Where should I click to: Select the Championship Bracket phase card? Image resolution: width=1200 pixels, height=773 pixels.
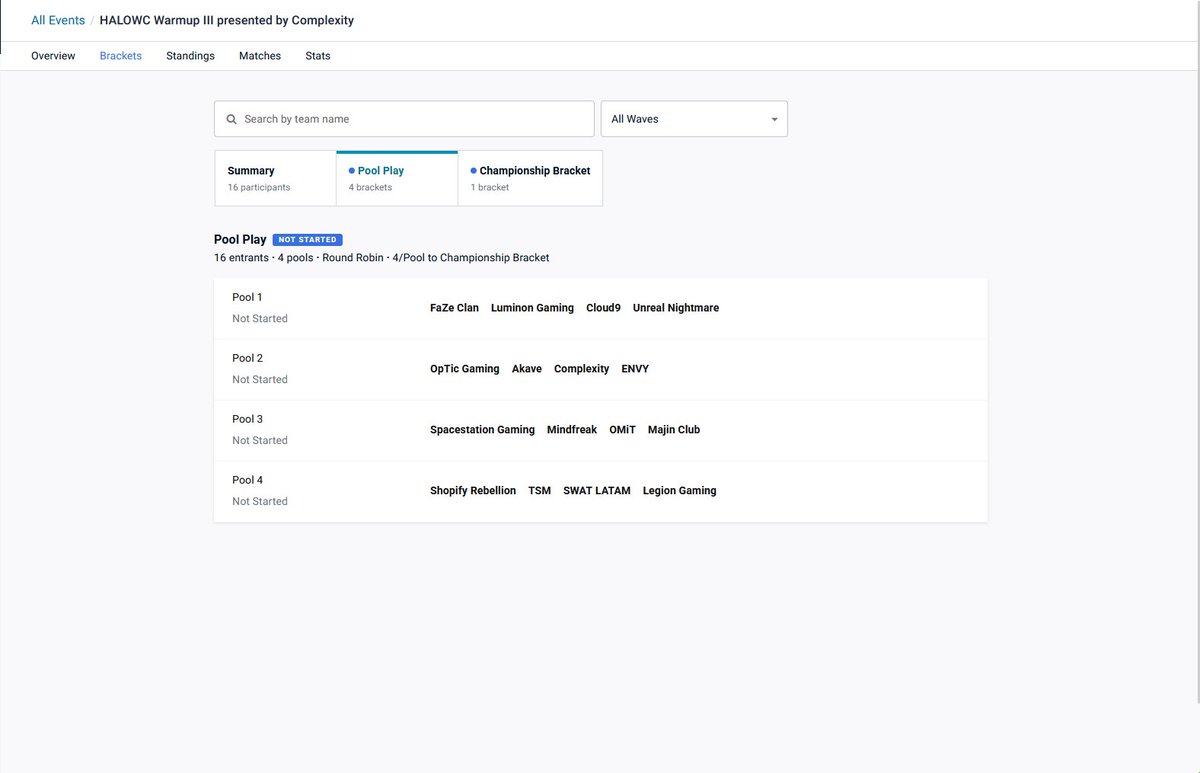pos(530,178)
